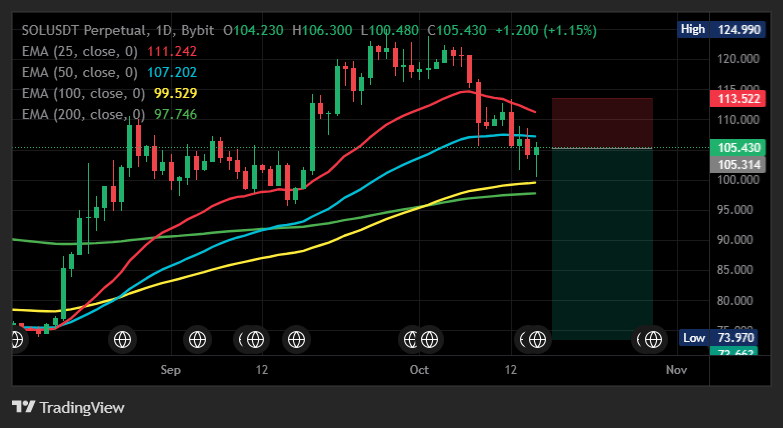This screenshot has width=783, height=428.
Task: Click the red 113.522 stop price tag
Action: [x=738, y=98]
